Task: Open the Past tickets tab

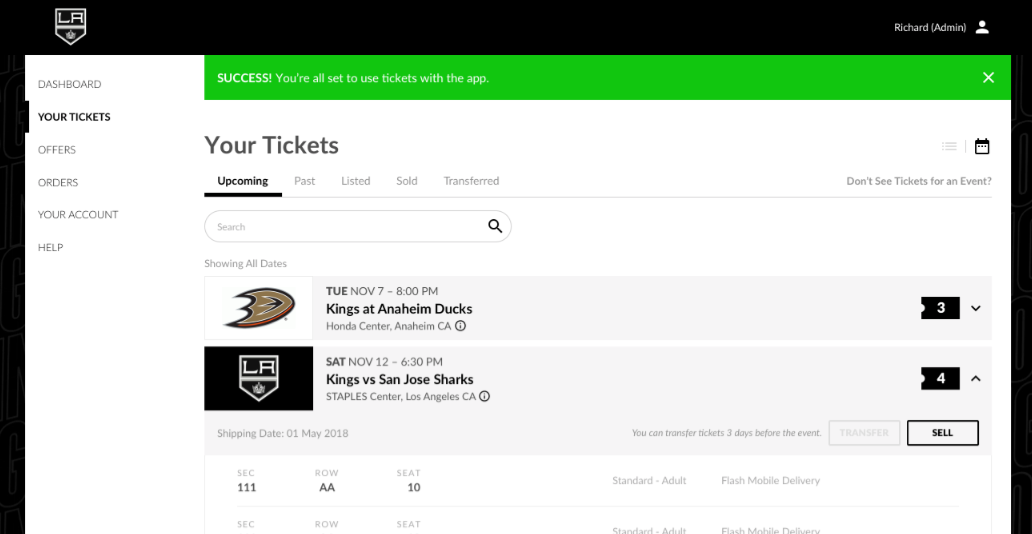Action: pos(305,181)
